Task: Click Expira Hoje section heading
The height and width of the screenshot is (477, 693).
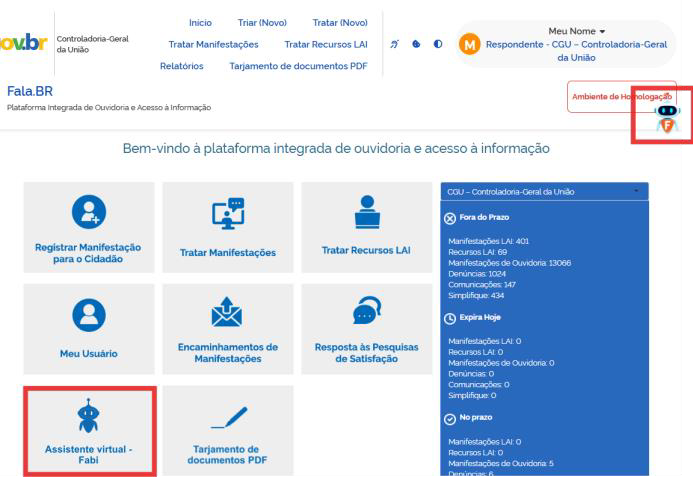Action: click(x=480, y=317)
